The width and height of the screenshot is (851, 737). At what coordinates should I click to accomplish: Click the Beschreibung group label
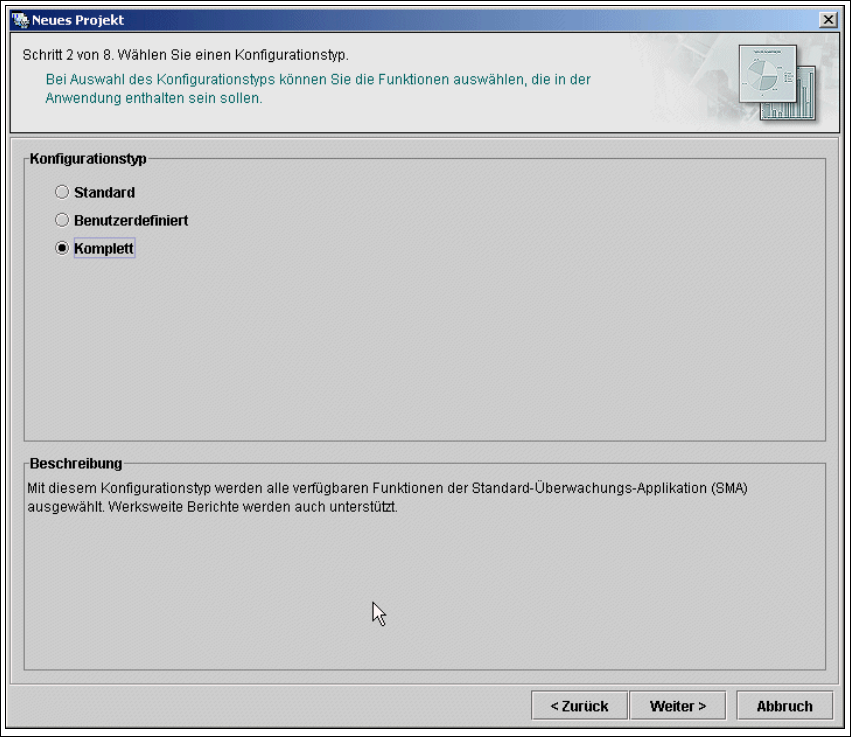pyautogui.click(x=75, y=463)
